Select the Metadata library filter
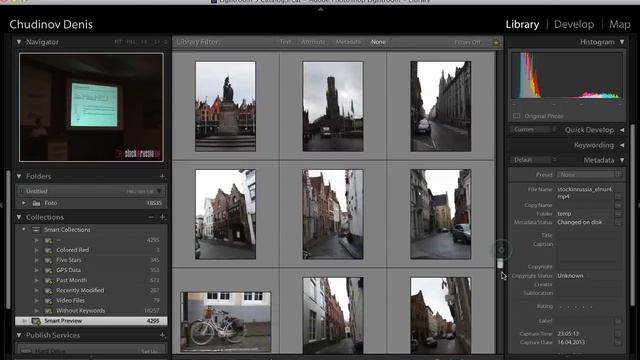Image resolution: width=640 pixels, height=360 pixels. pyautogui.click(x=348, y=42)
